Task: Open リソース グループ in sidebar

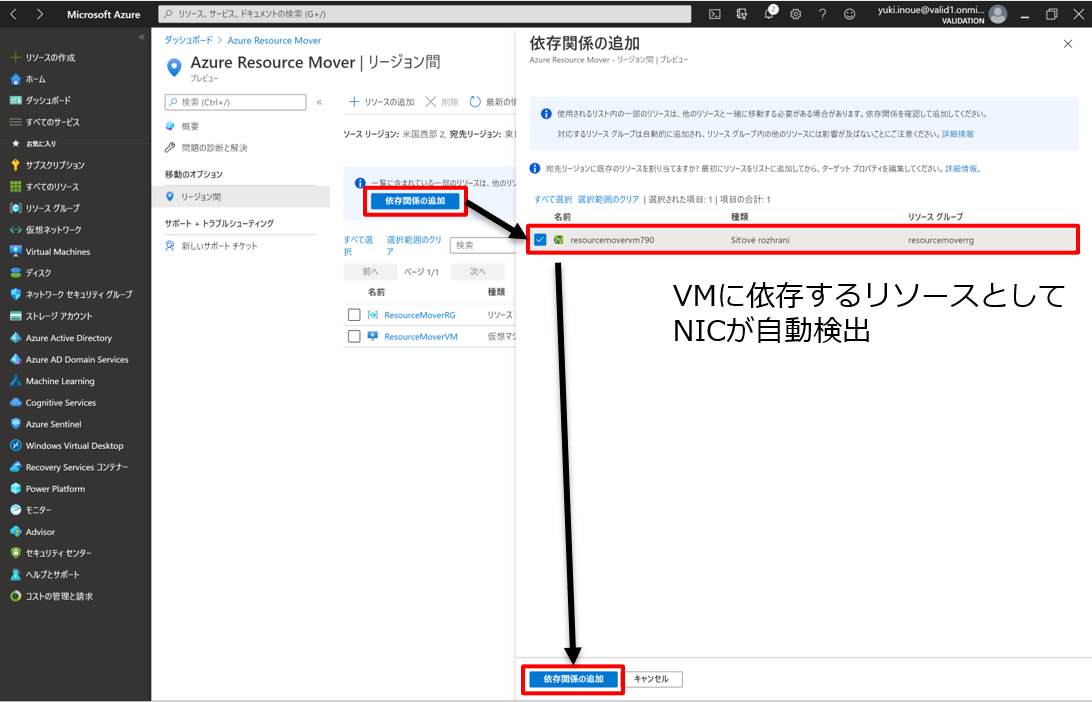Action: pos(45,208)
